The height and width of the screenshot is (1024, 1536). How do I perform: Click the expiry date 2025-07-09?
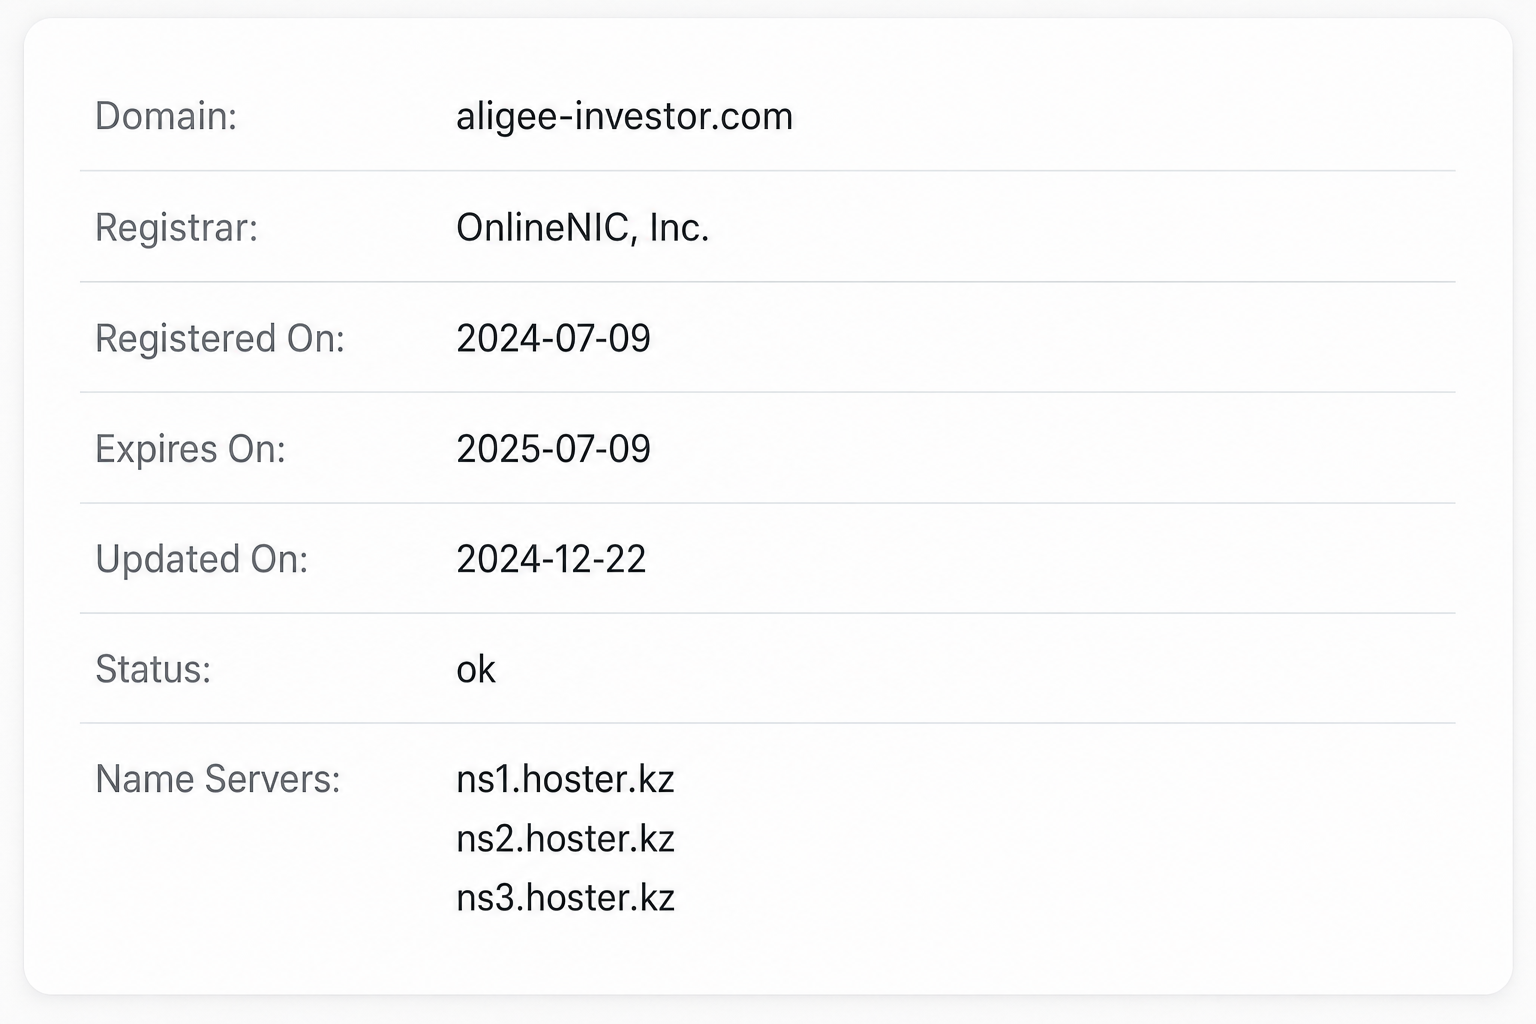[x=553, y=449]
